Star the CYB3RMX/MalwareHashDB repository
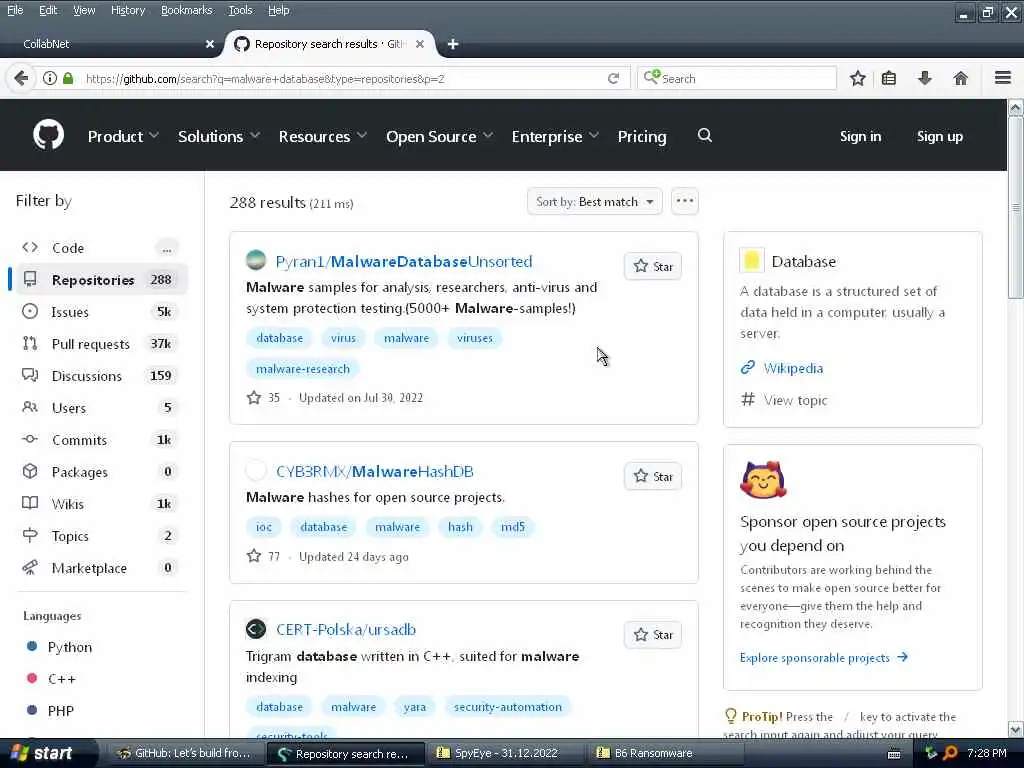 [x=652, y=476]
